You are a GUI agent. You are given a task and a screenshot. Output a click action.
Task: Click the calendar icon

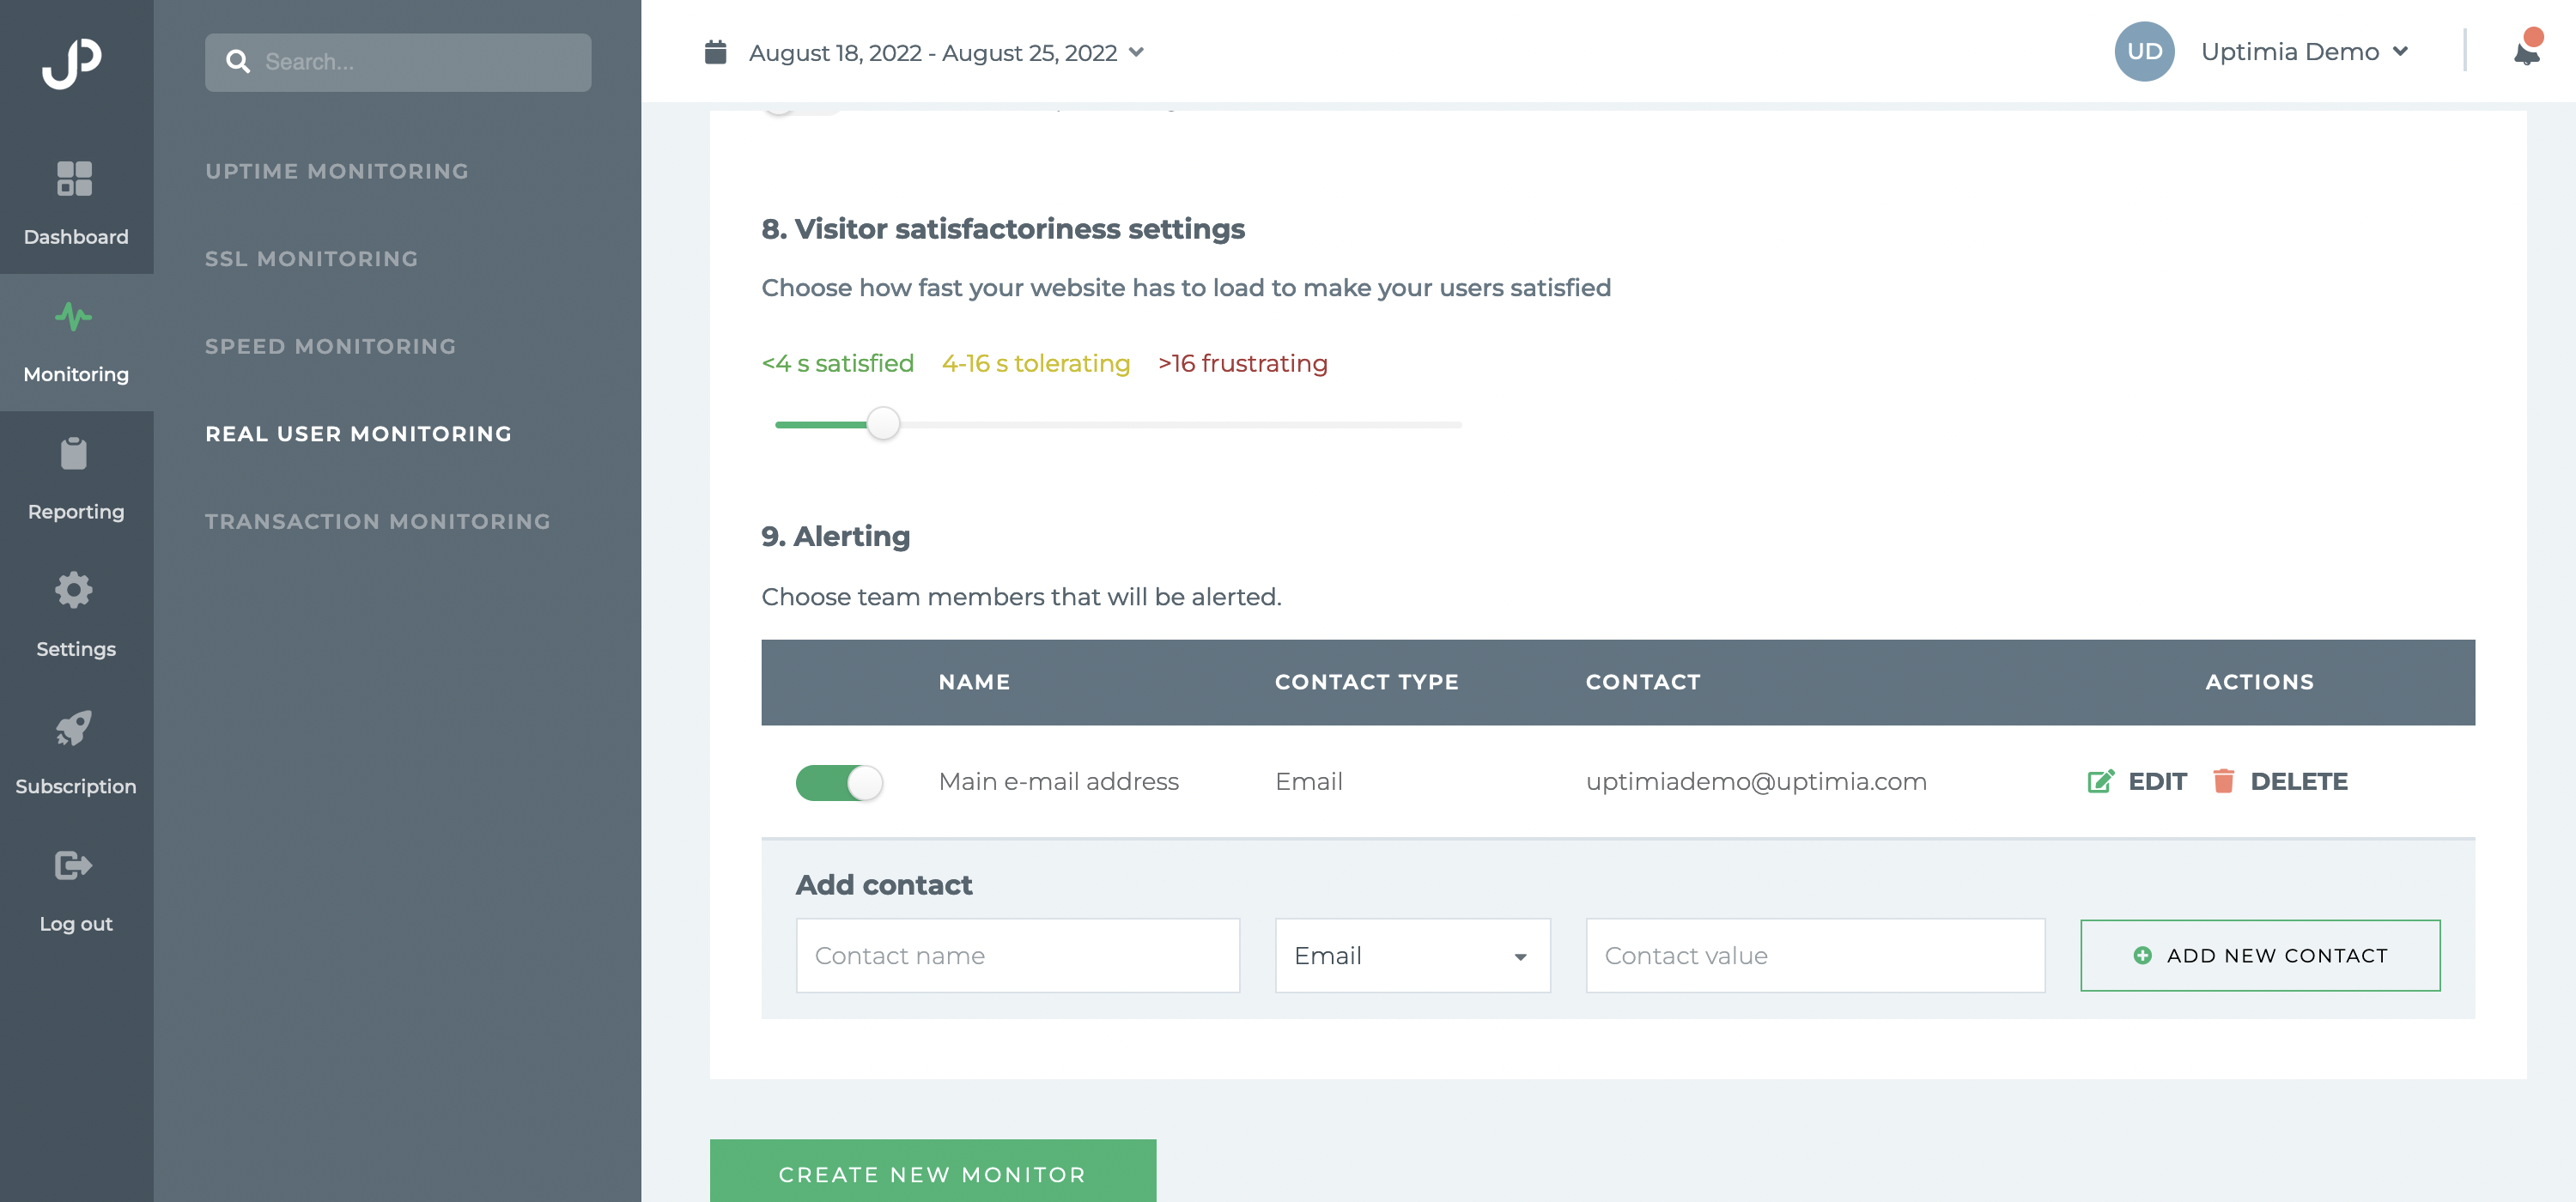click(x=715, y=52)
